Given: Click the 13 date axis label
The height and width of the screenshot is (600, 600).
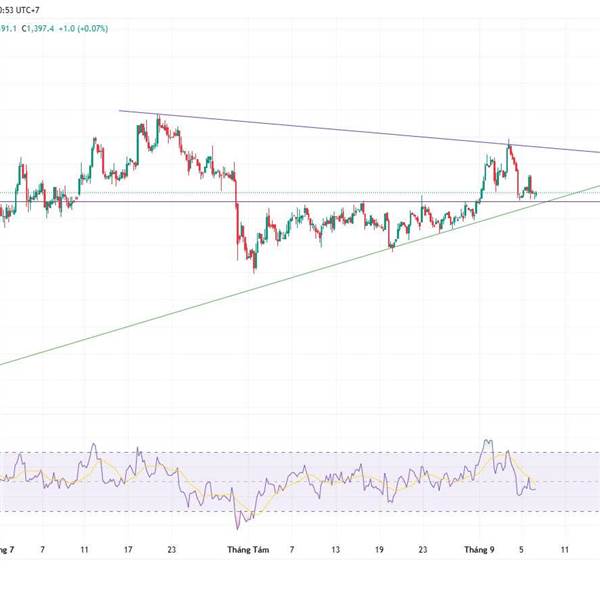Looking at the screenshot, I should click(x=336, y=550).
